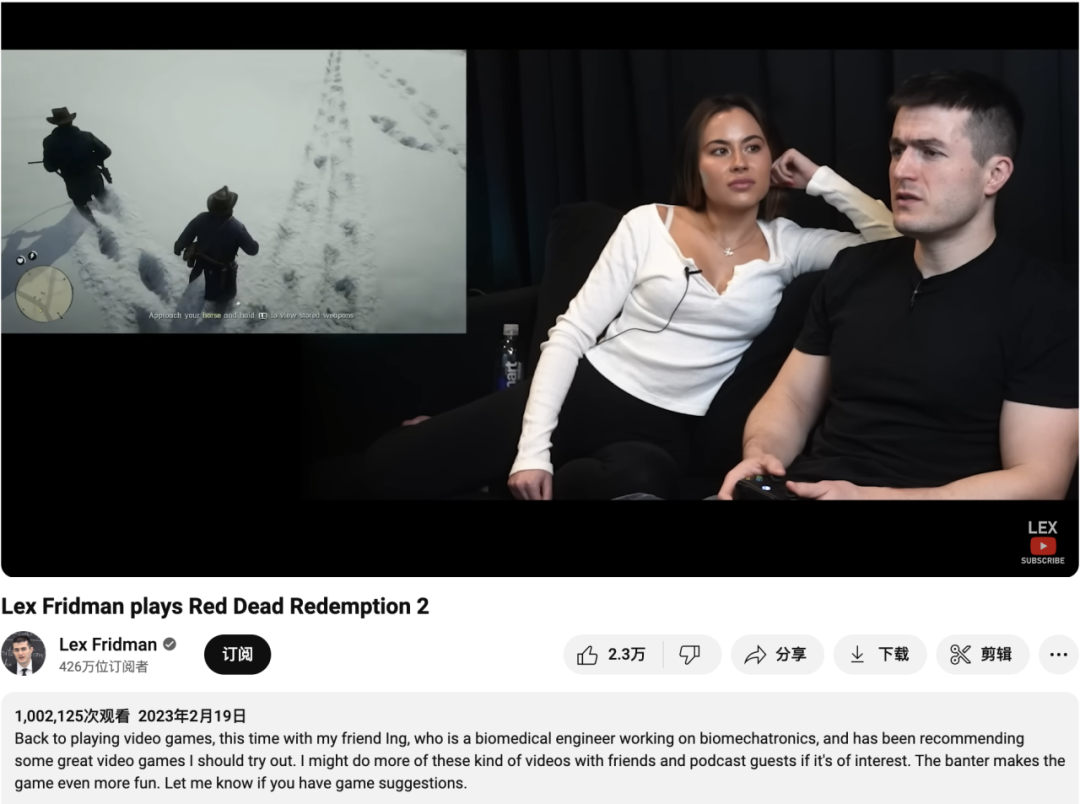Click the 下载 download label
Screen dimensions: 1080x804
coord(893,654)
